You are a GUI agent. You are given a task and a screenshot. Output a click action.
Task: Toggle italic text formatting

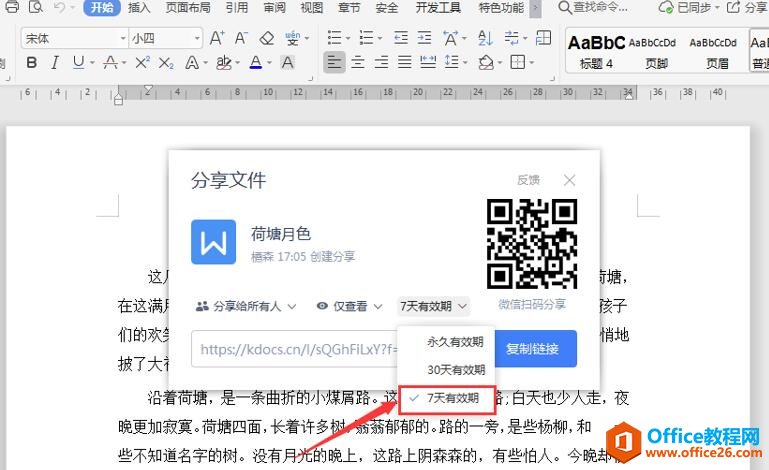pos(55,63)
